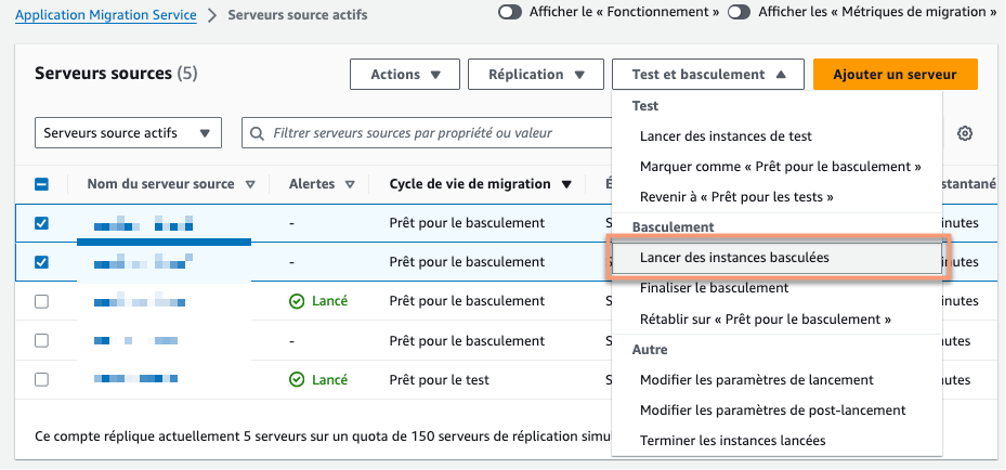Viewport: 1006px width, 470px height.
Task: Uncheck the first server row checkbox
Action: pyautogui.click(x=42, y=223)
